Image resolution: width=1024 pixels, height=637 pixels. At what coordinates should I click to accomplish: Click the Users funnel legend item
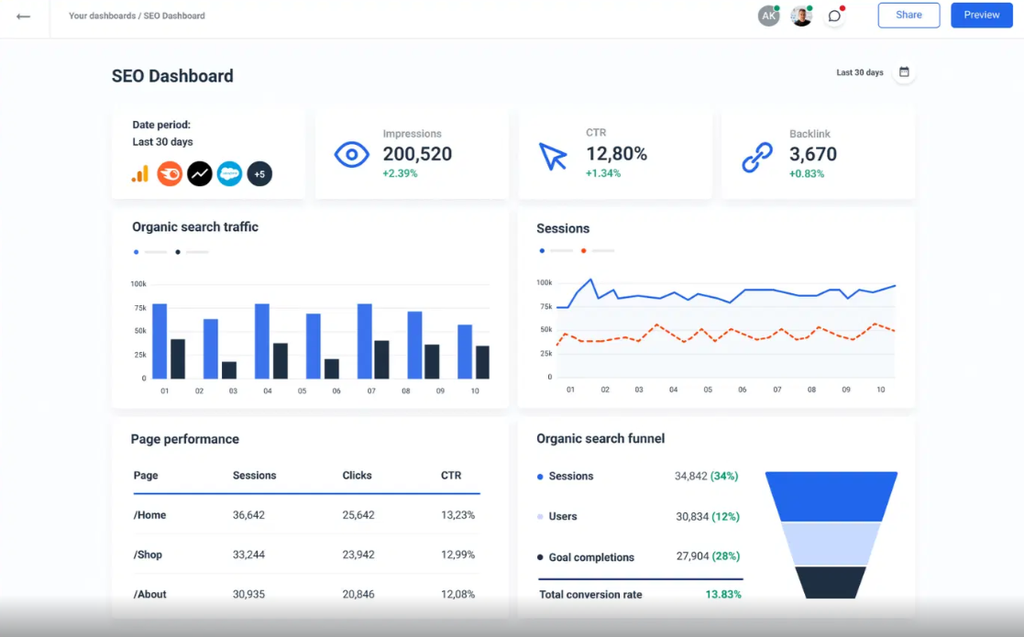557,516
